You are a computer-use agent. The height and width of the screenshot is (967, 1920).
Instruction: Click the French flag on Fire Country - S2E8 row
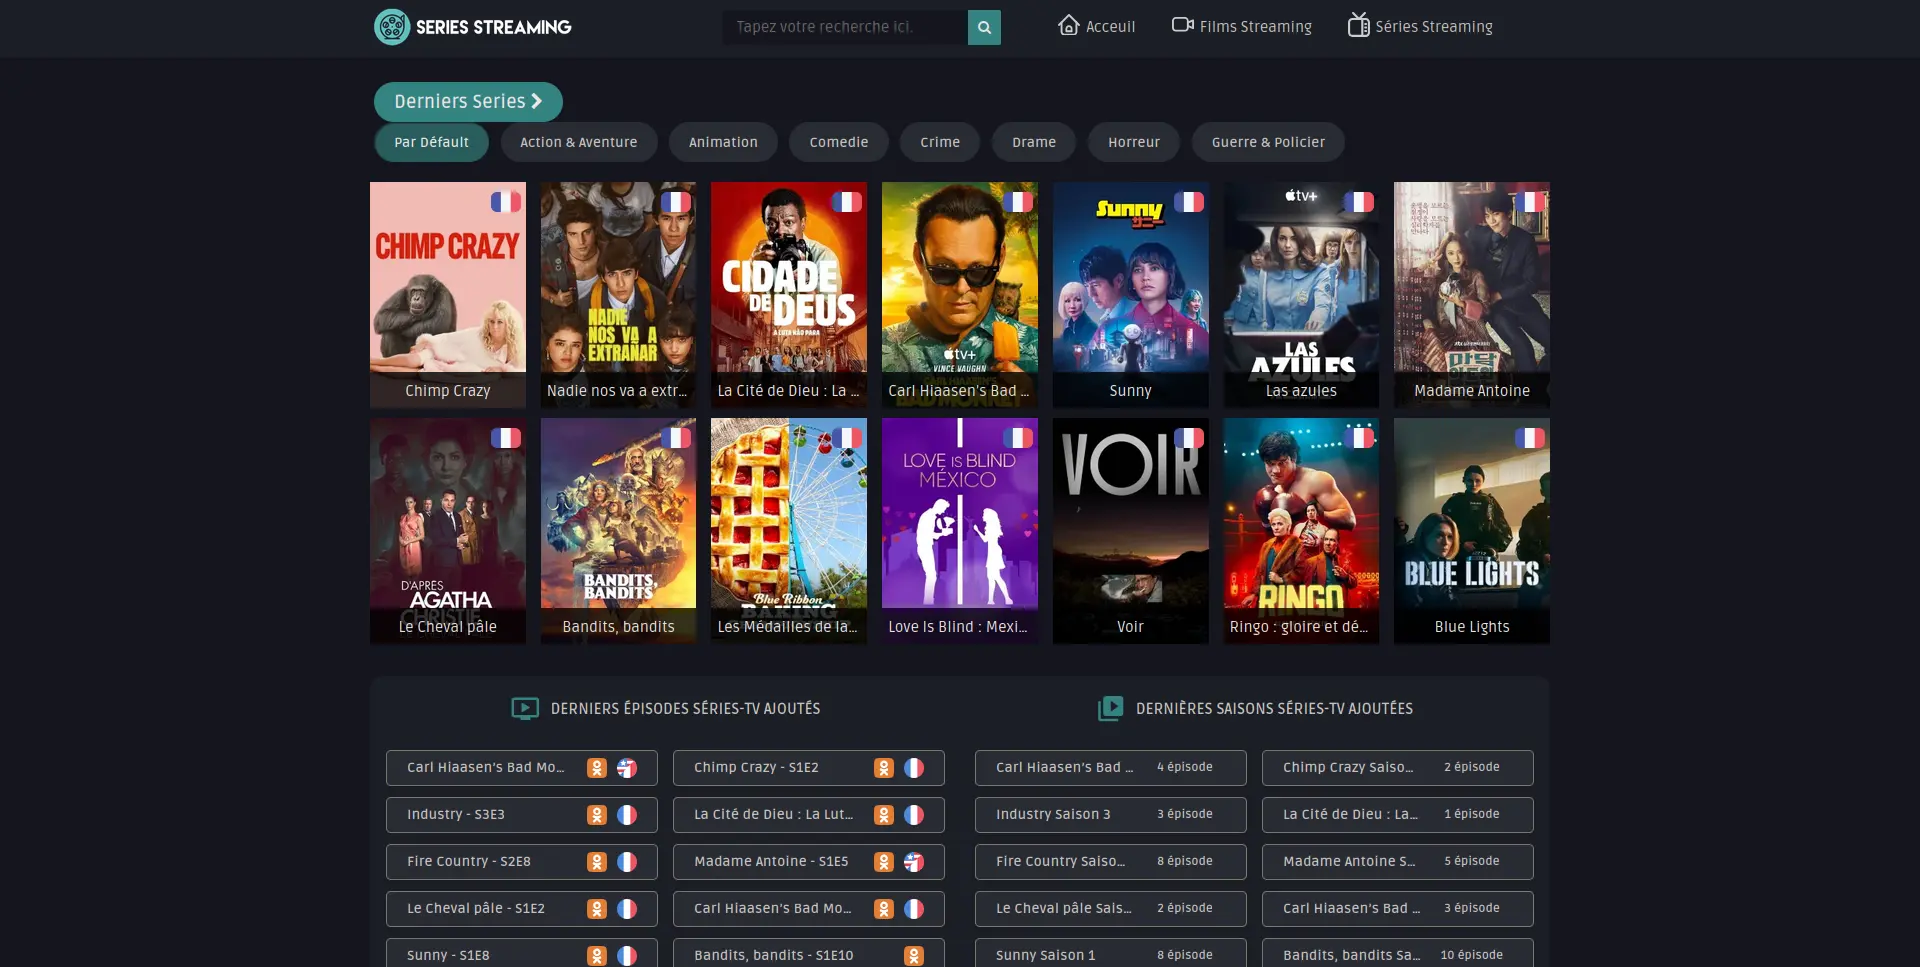[627, 862]
